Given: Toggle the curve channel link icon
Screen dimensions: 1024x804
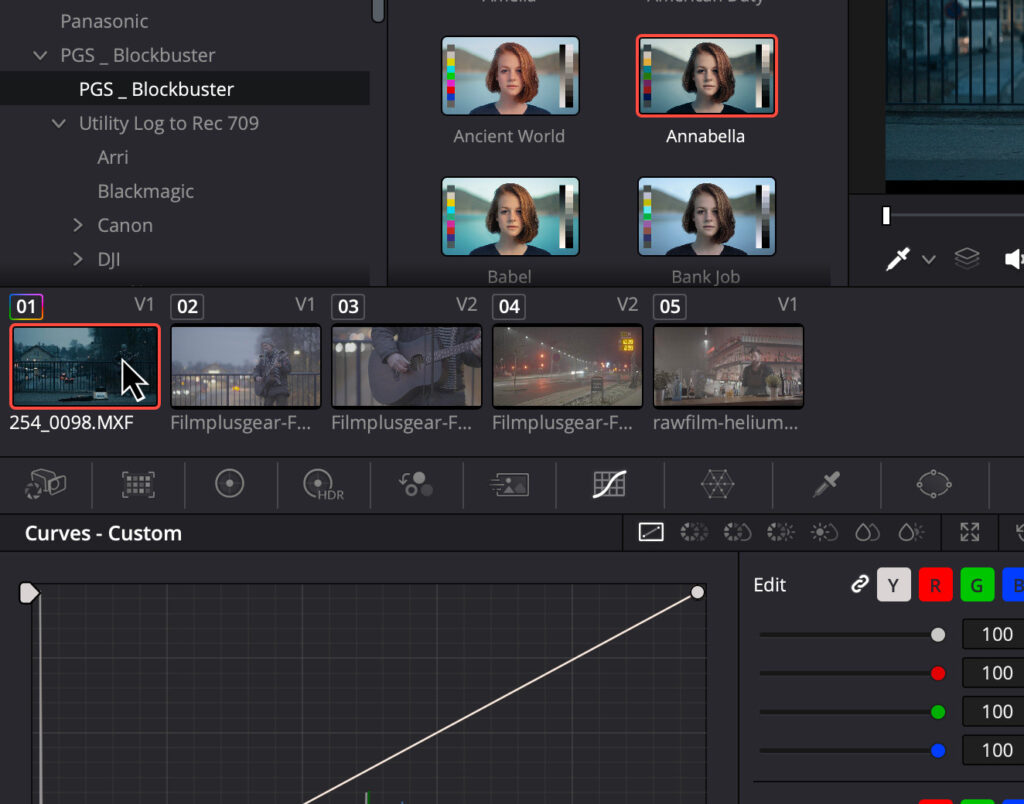Looking at the screenshot, I should (x=859, y=585).
